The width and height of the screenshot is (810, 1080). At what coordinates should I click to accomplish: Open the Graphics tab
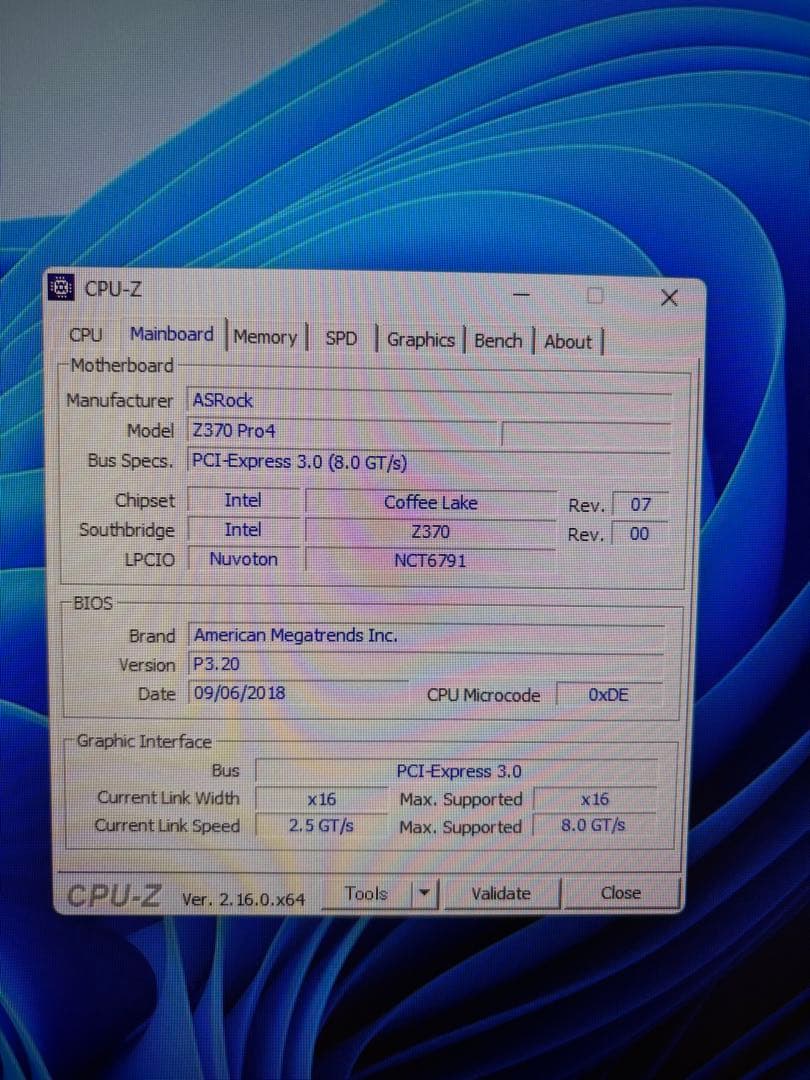[x=420, y=340]
